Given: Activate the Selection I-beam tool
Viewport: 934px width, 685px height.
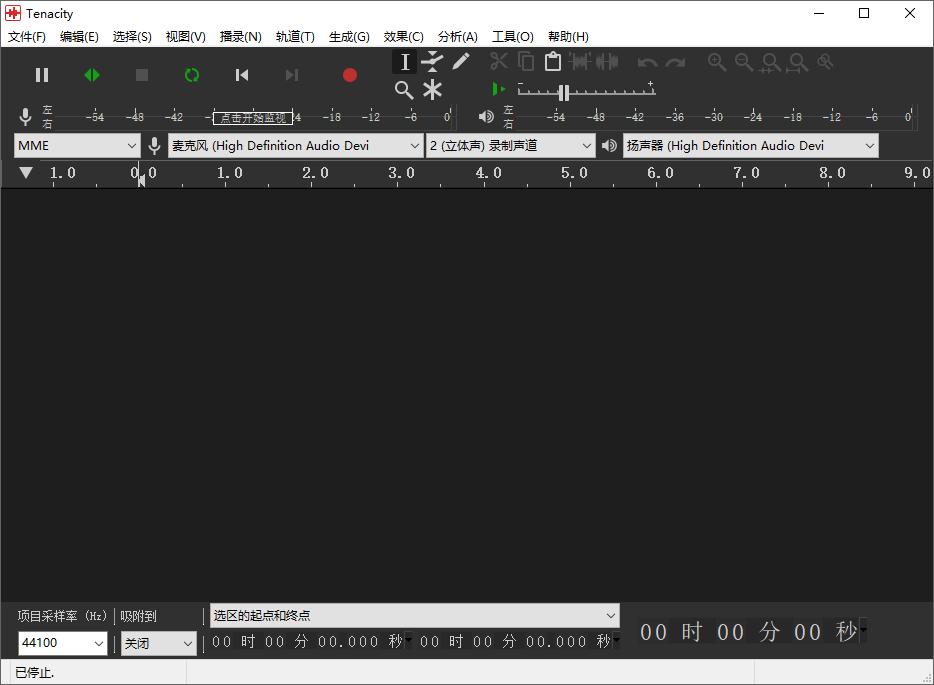Looking at the screenshot, I should (404, 61).
